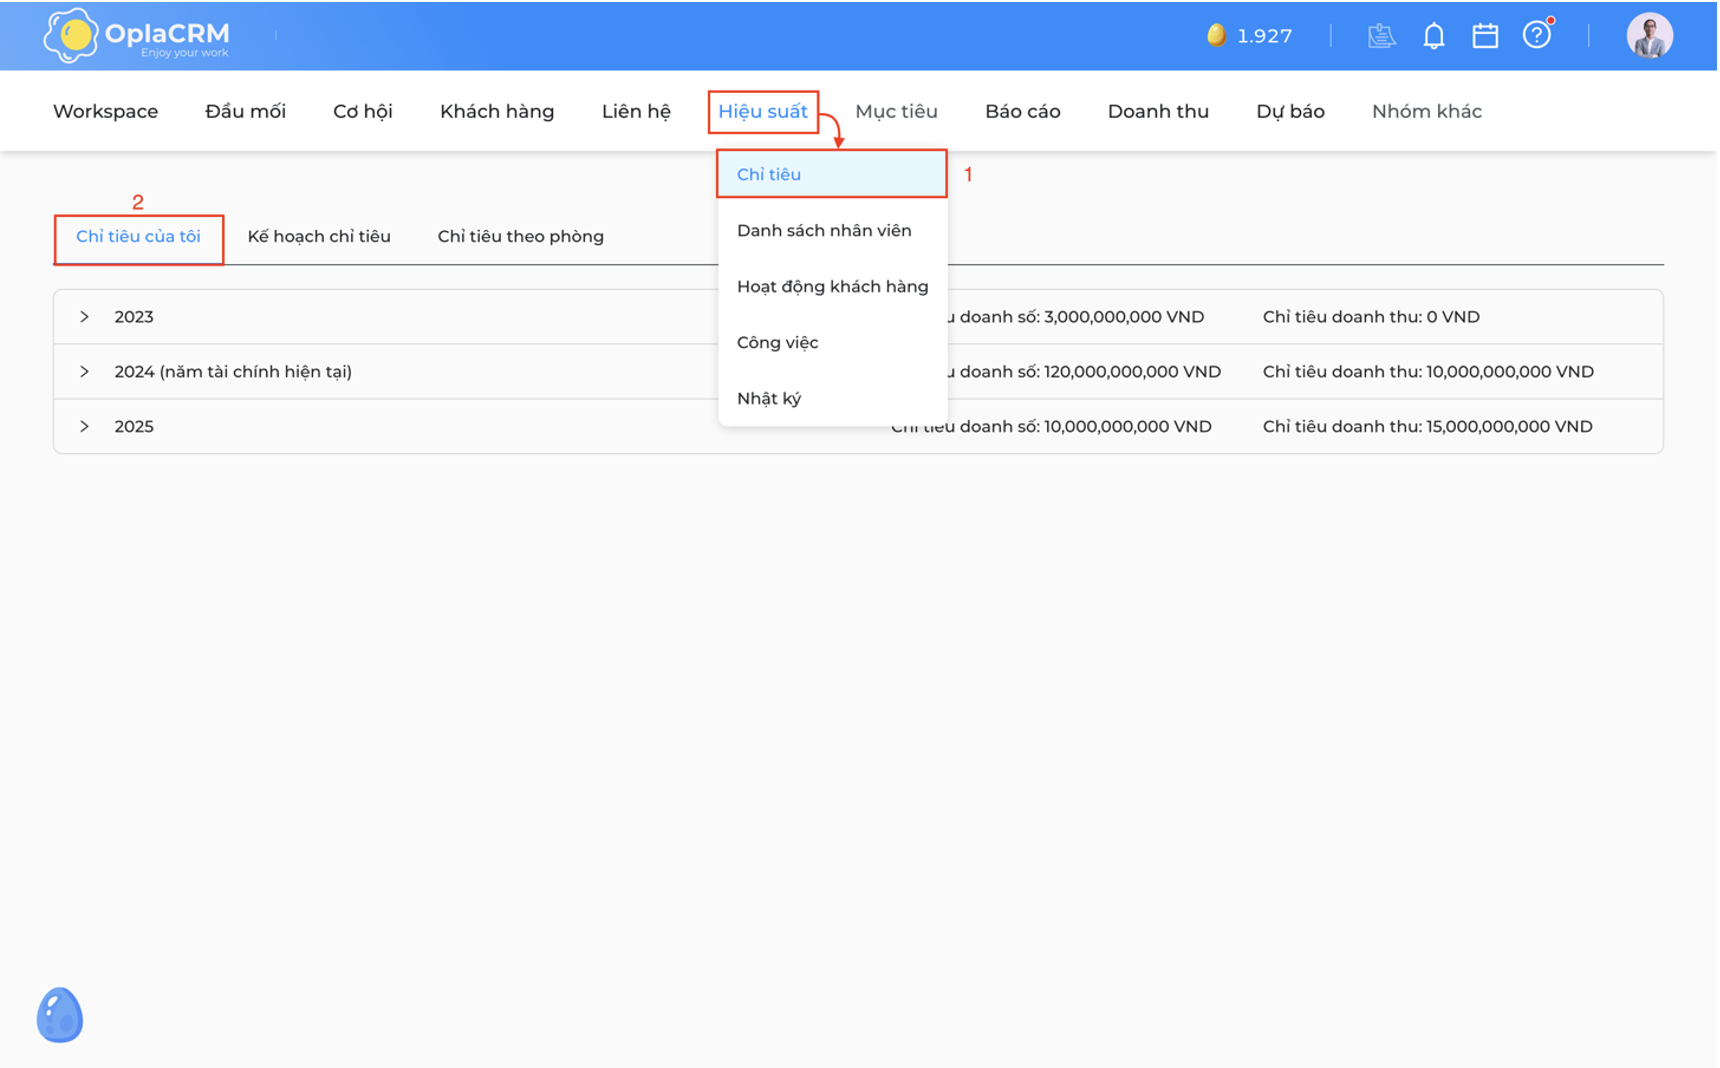Viewport: 1720px width, 1068px height.
Task: Open the notifications bell
Action: 1434,36
